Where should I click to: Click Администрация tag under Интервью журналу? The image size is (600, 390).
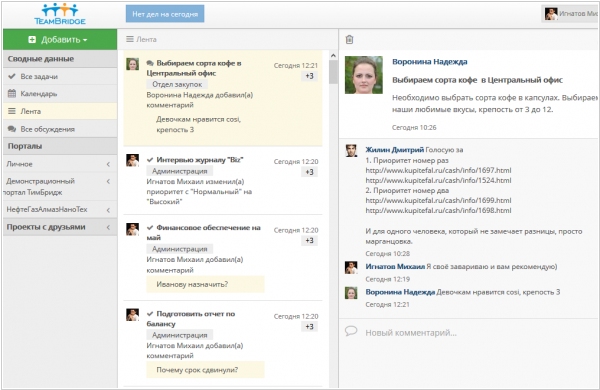tap(179, 171)
